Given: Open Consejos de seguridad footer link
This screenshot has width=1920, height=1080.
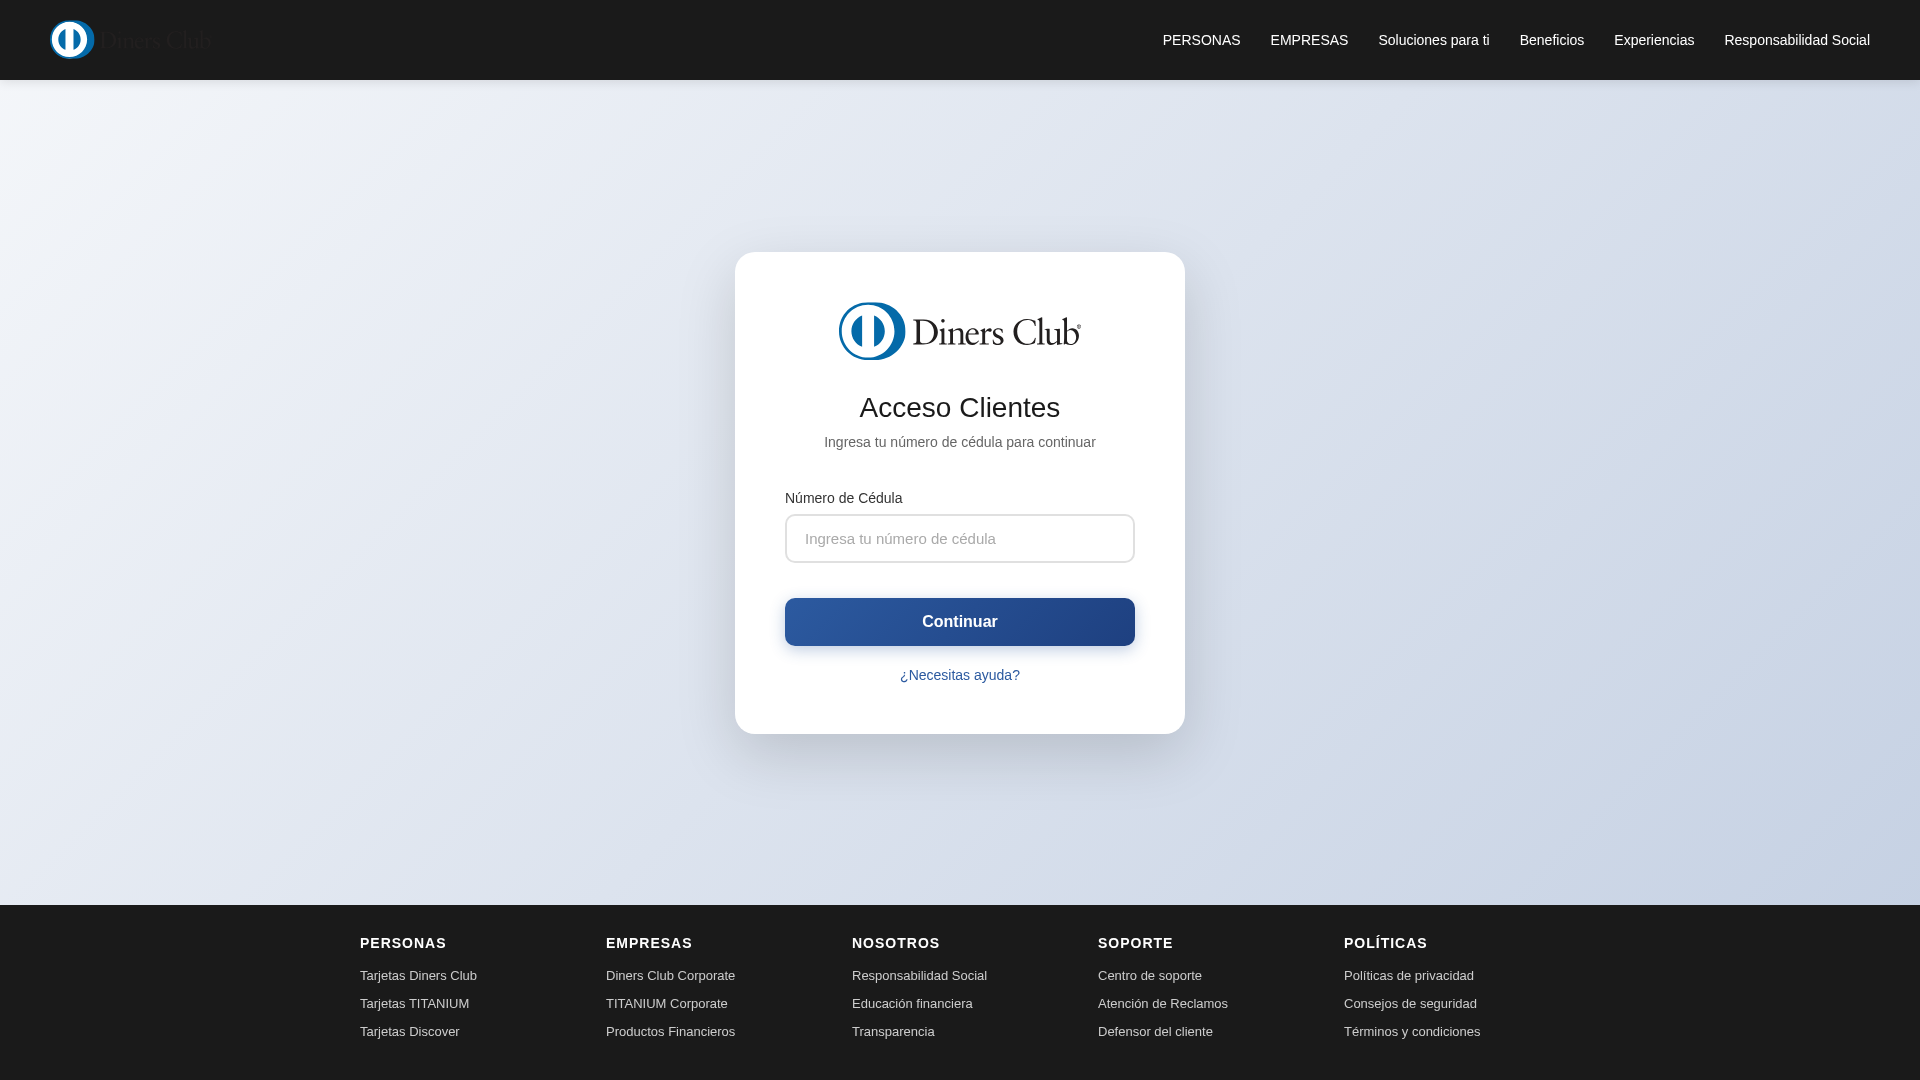Looking at the screenshot, I should click(1410, 1003).
